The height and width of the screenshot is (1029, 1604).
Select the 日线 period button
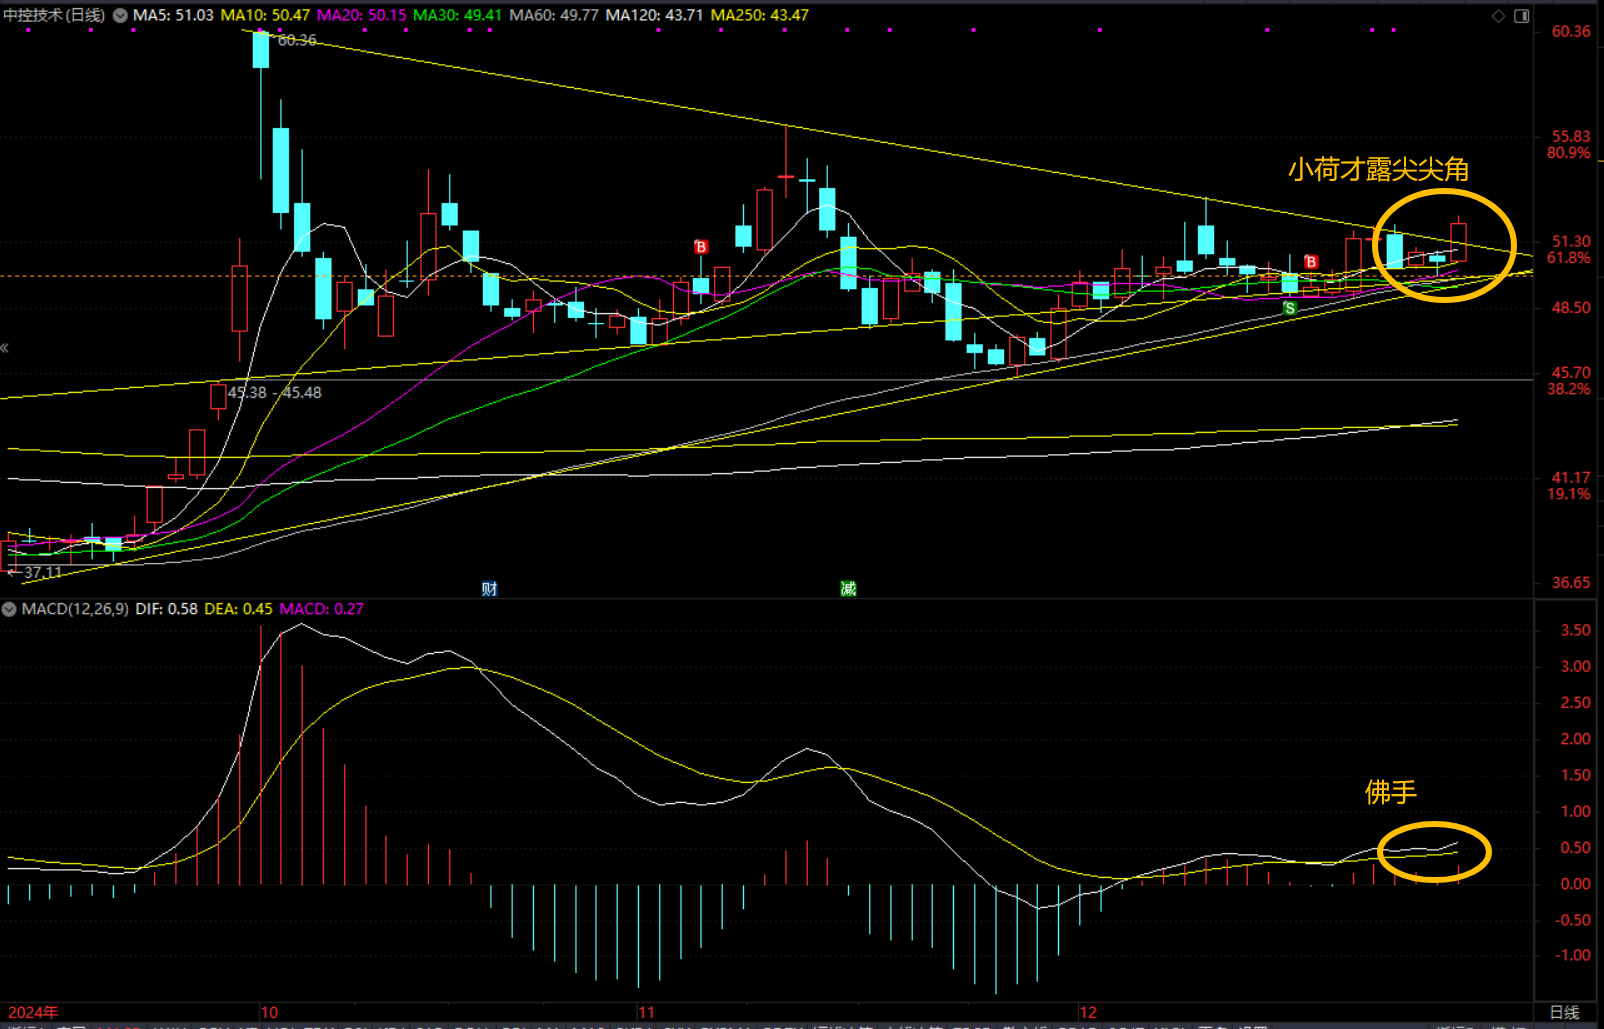tap(1564, 1012)
